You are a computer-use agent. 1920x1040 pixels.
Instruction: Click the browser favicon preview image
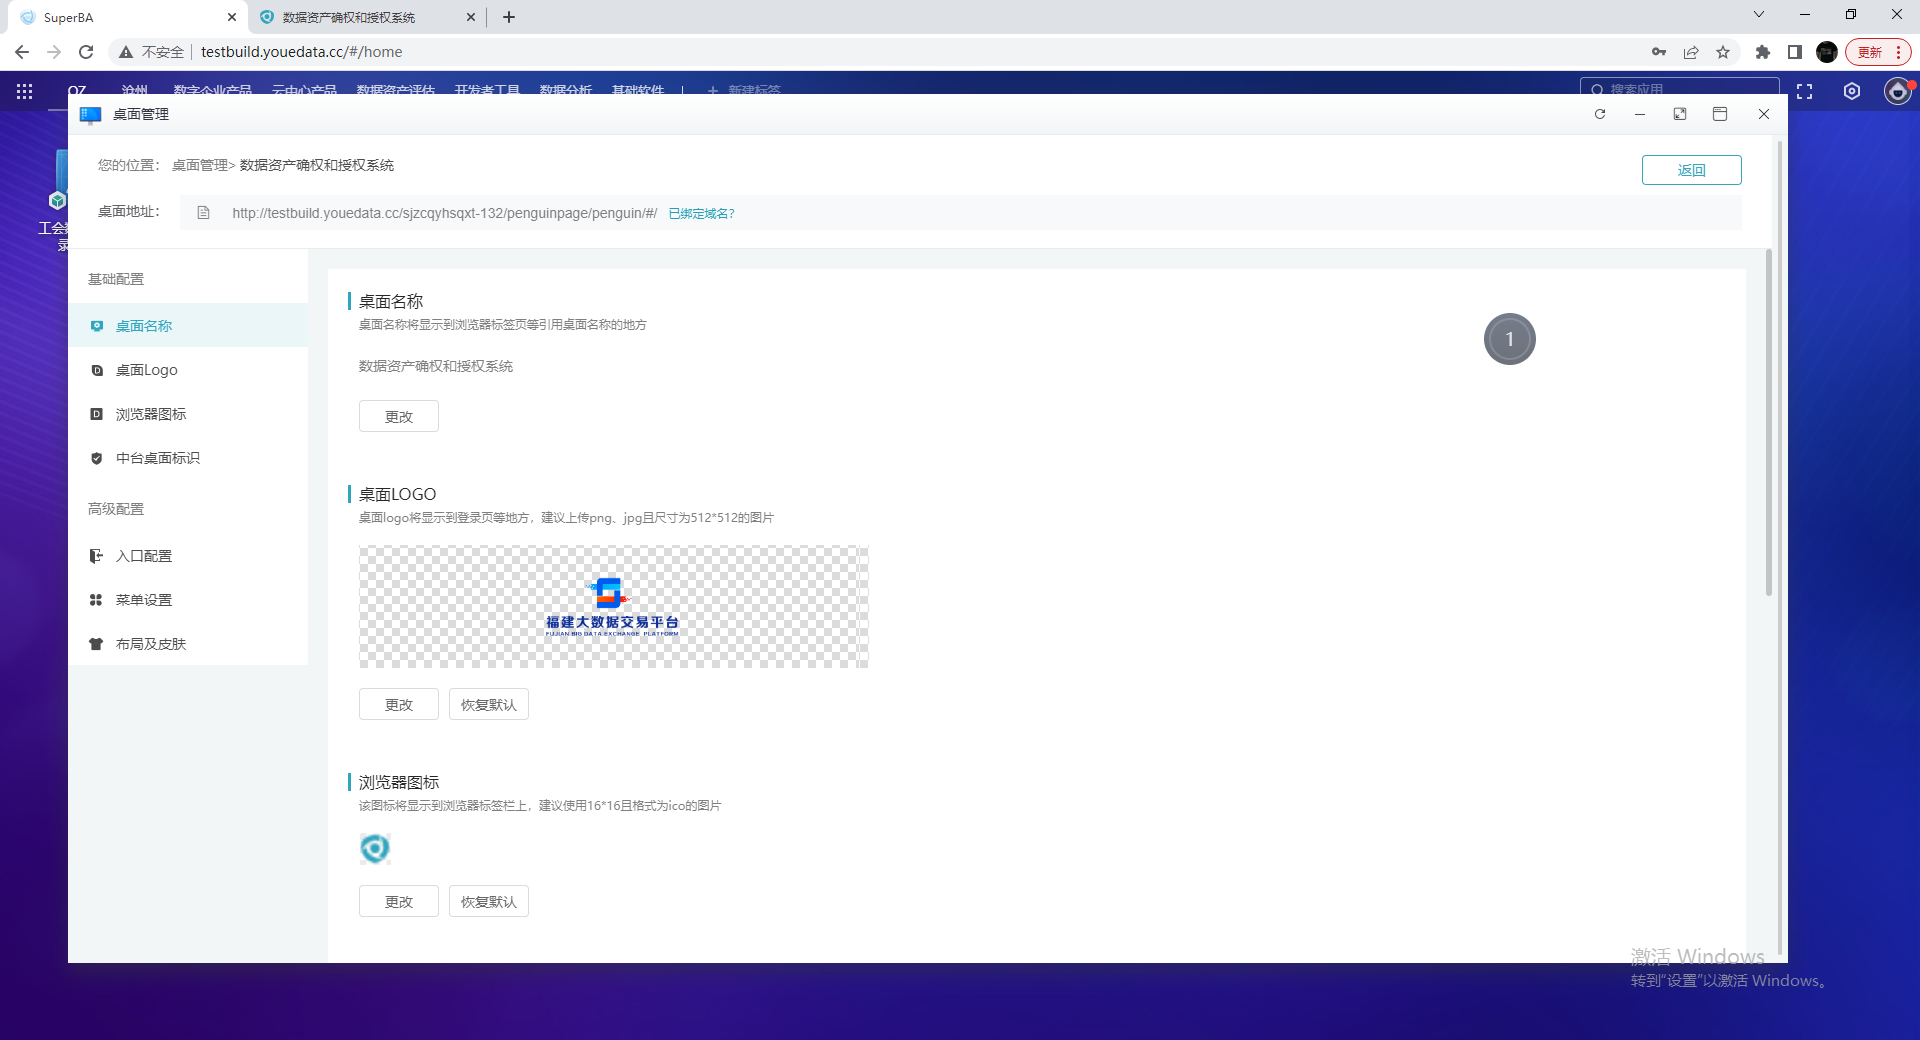point(375,849)
